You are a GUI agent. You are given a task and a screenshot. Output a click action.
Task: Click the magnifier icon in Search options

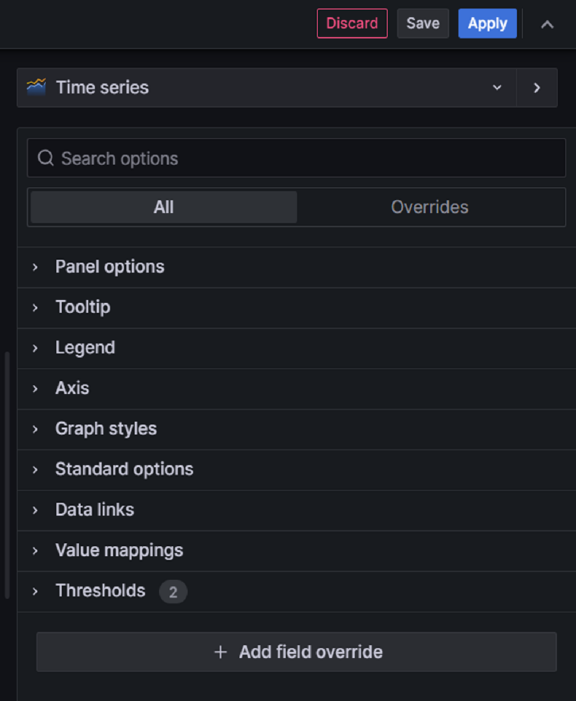point(46,158)
